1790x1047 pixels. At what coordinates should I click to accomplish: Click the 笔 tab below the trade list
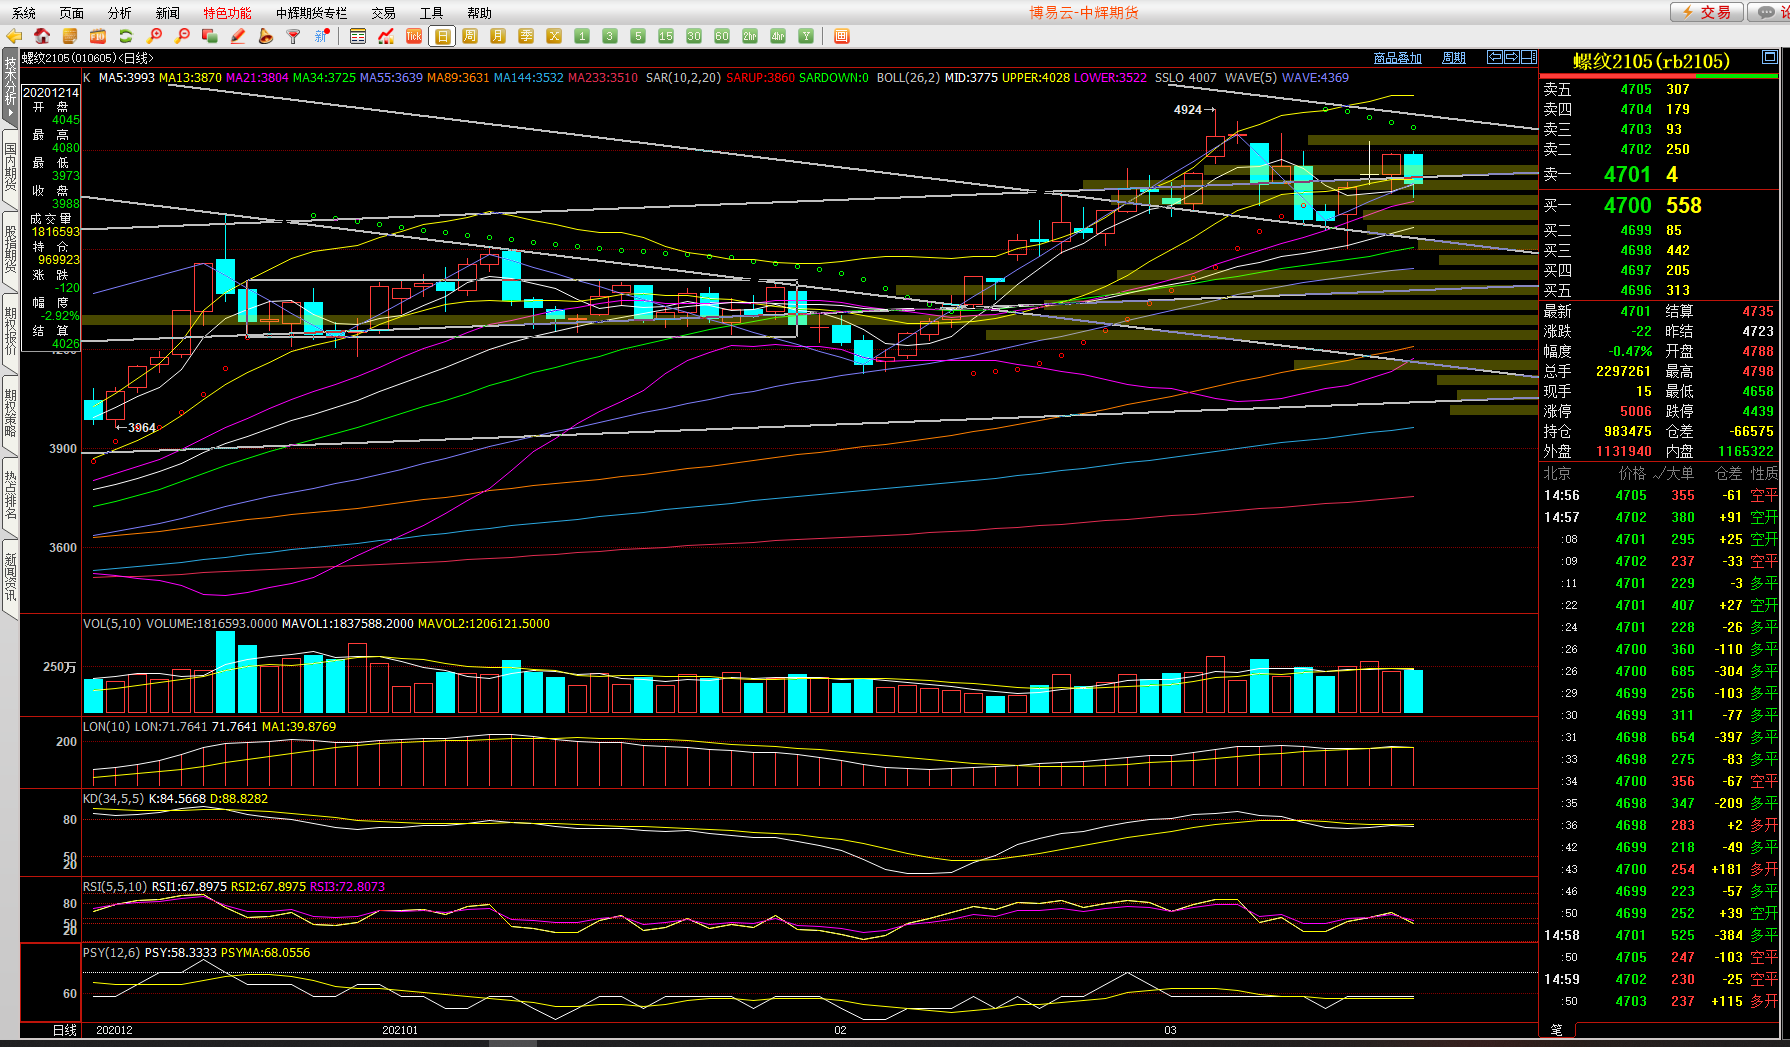point(1556,1029)
